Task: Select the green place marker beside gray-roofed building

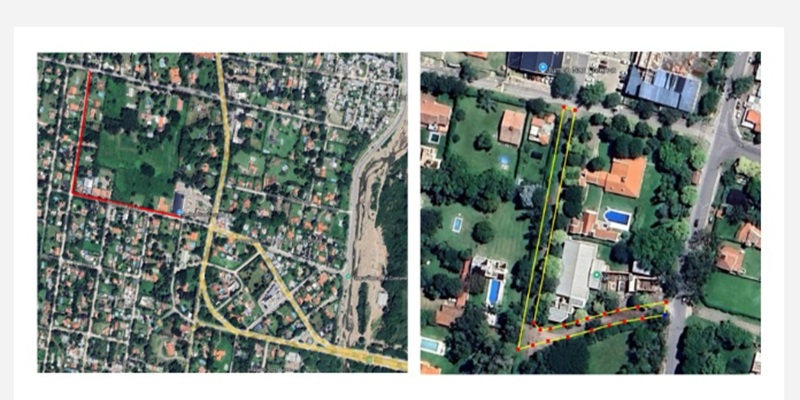Action: [596, 276]
